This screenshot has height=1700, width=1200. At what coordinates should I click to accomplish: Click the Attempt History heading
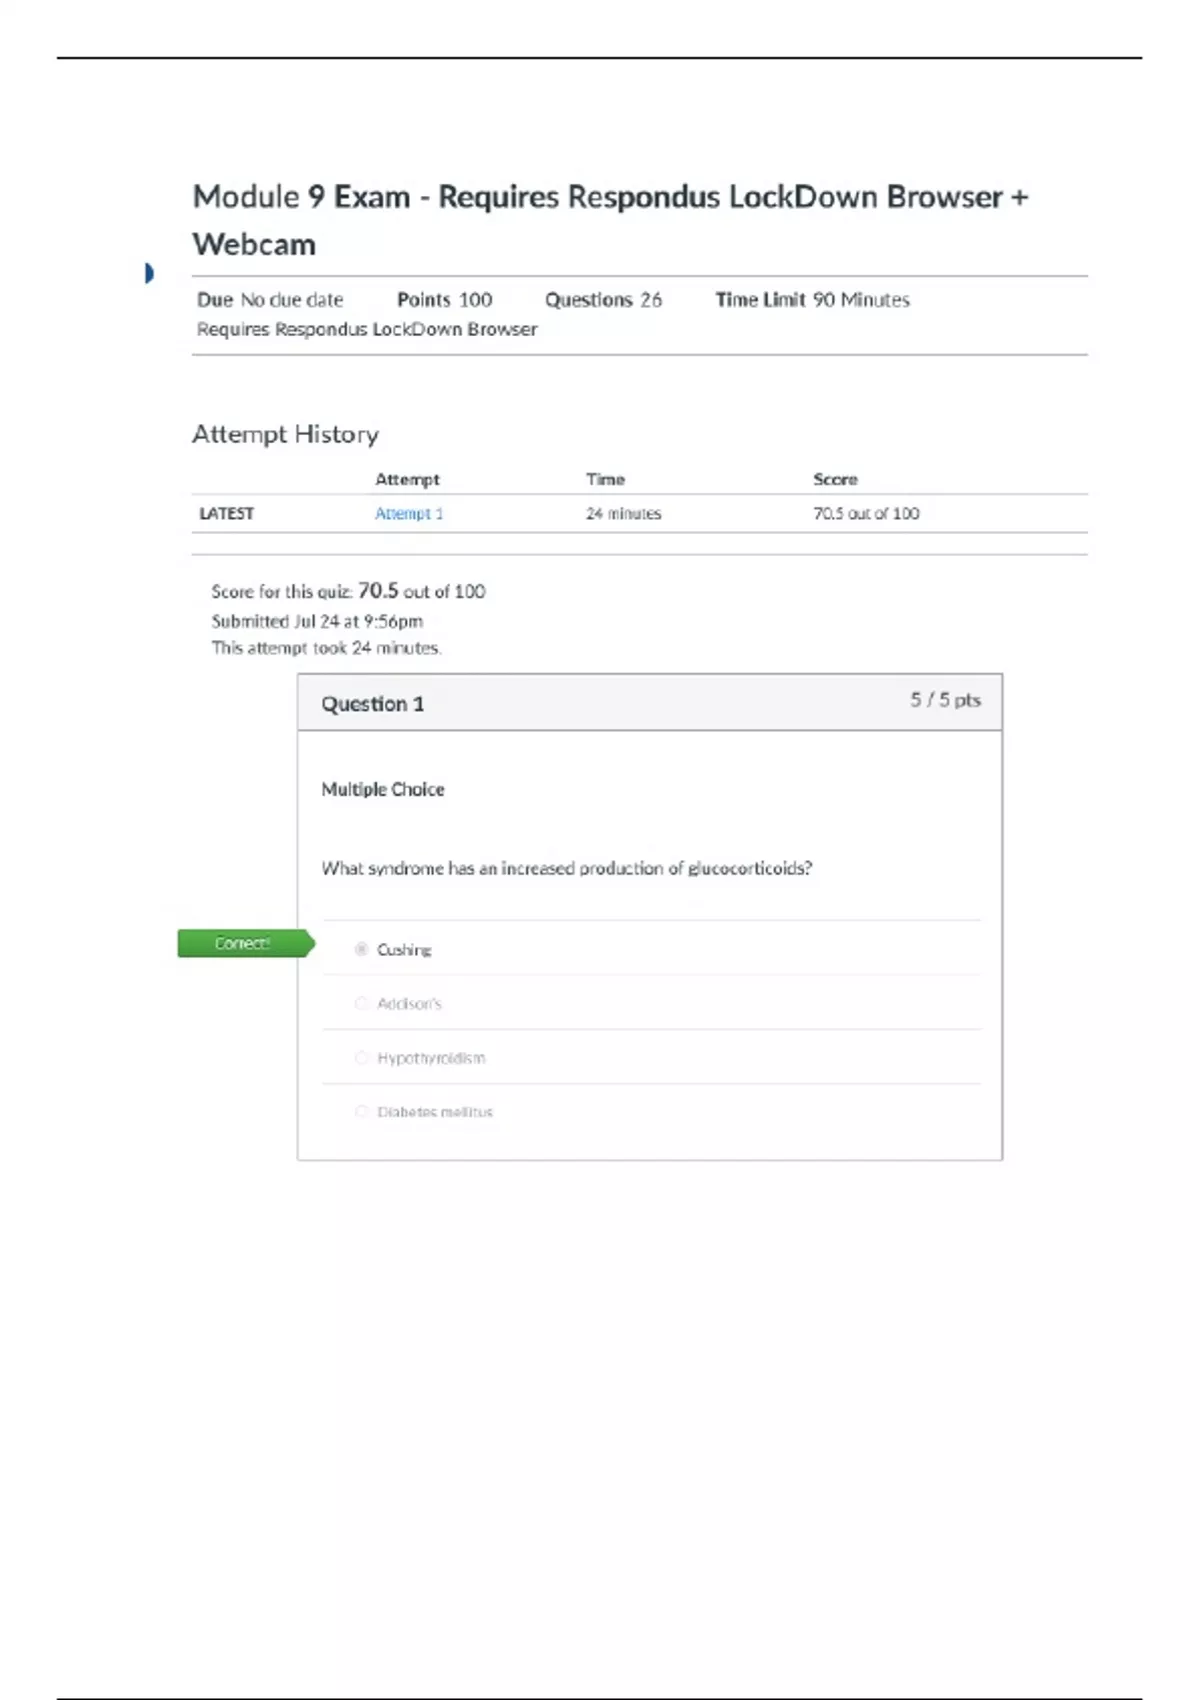[285, 434]
